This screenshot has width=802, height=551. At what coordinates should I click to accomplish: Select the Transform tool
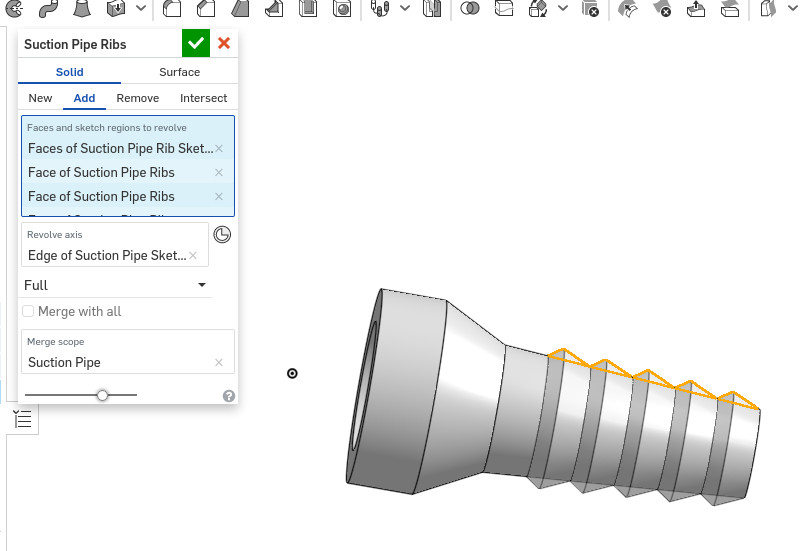pyautogui.click(x=538, y=8)
